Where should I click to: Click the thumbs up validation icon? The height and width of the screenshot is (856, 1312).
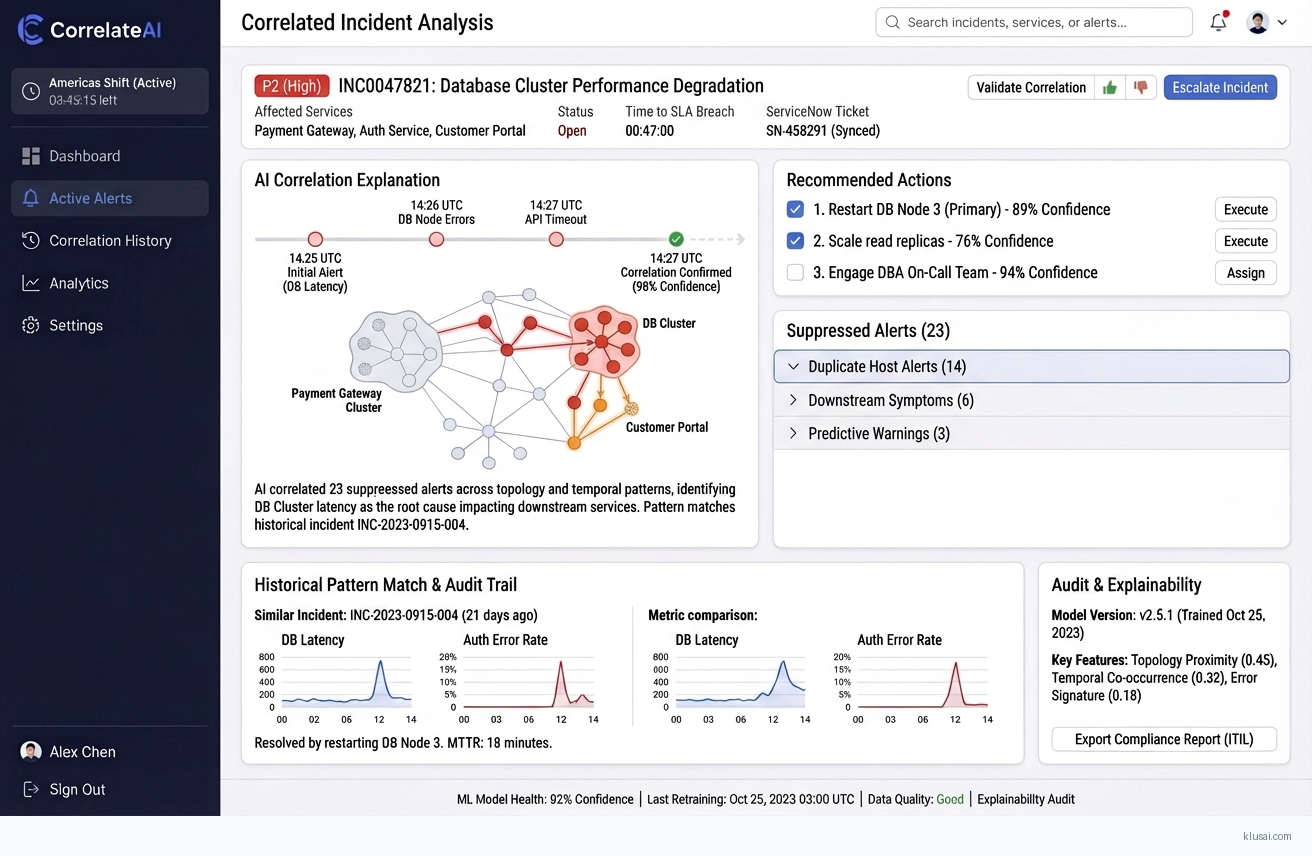1109,88
